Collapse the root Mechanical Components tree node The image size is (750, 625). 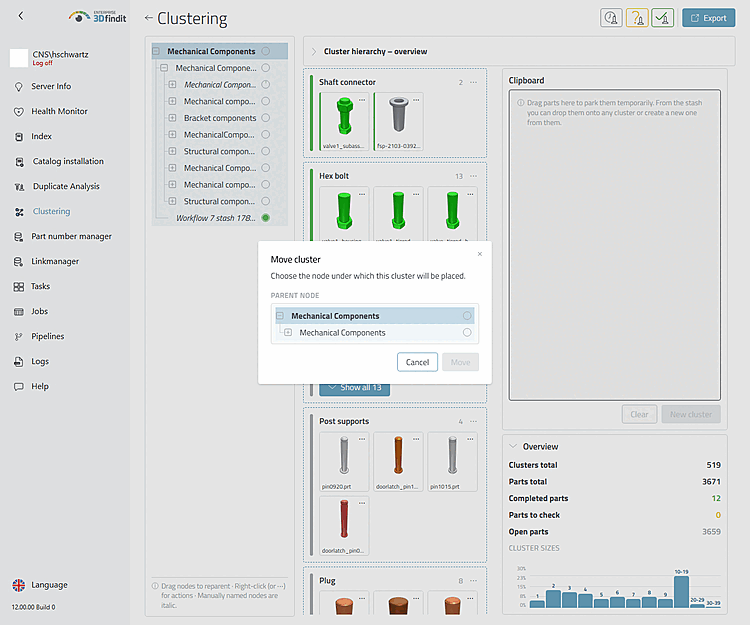(x=156, y=51)
